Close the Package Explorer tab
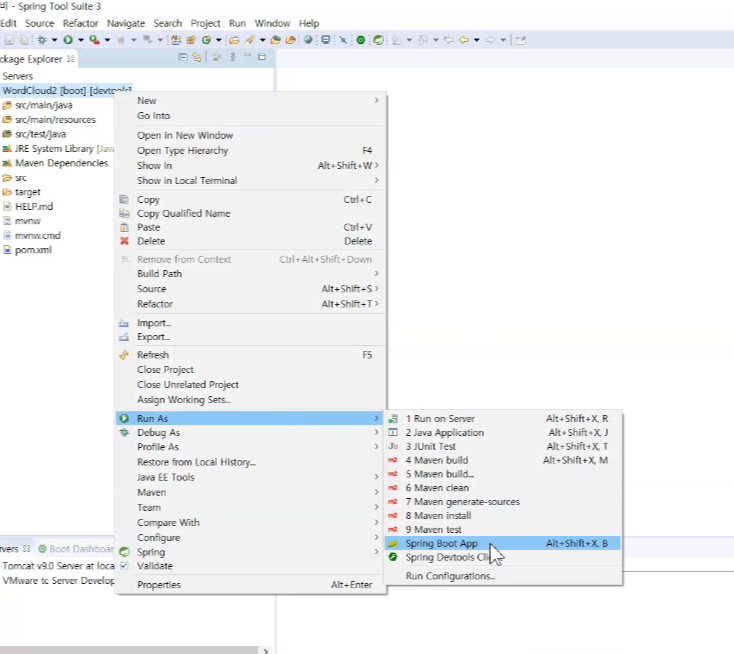 tap(70, 59)
